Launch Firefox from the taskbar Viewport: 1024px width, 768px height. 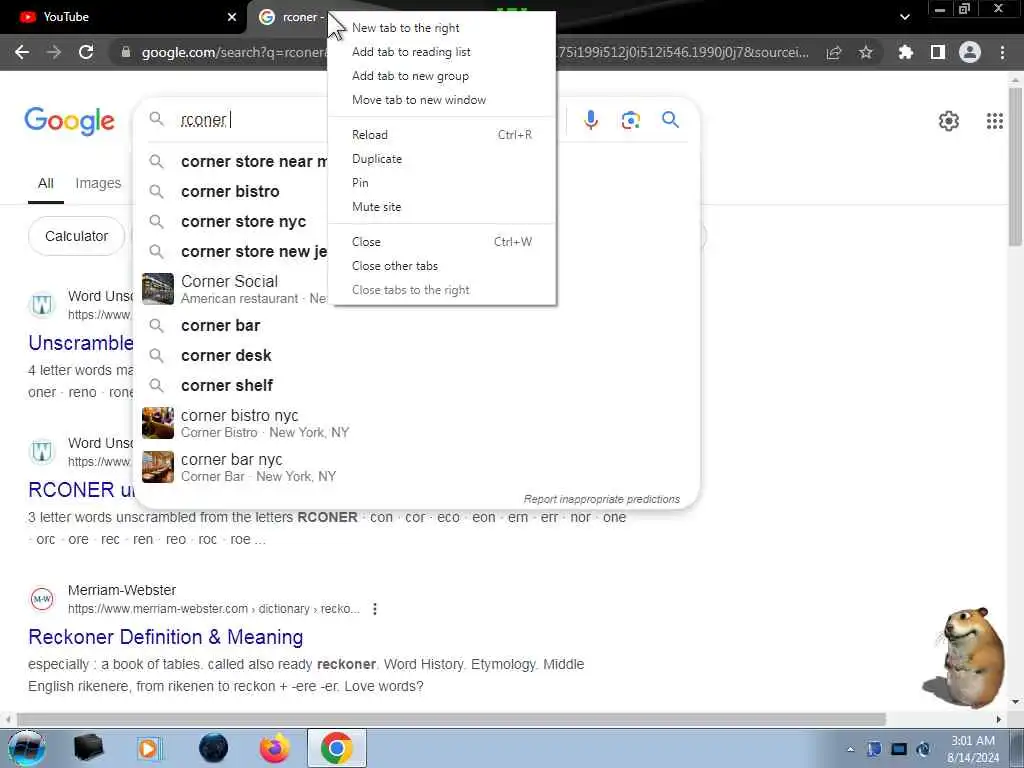click(275, 748)
